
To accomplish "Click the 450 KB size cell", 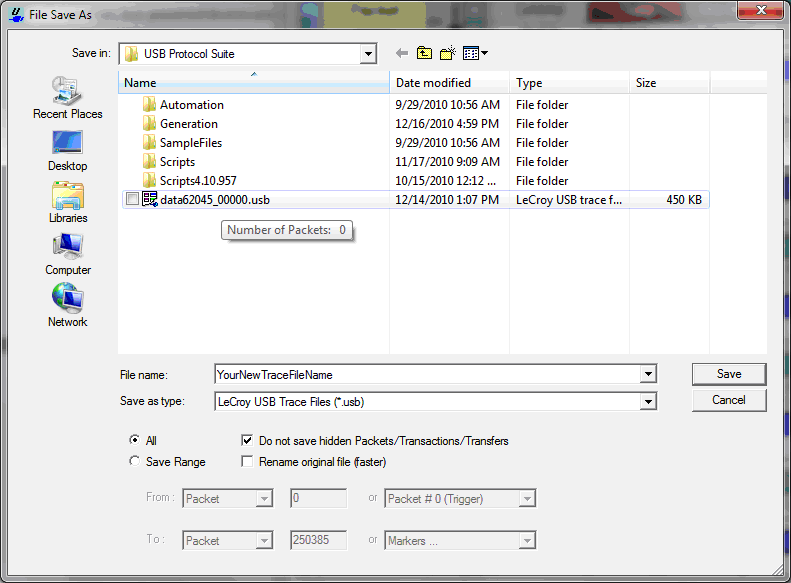I will (684, 200).
